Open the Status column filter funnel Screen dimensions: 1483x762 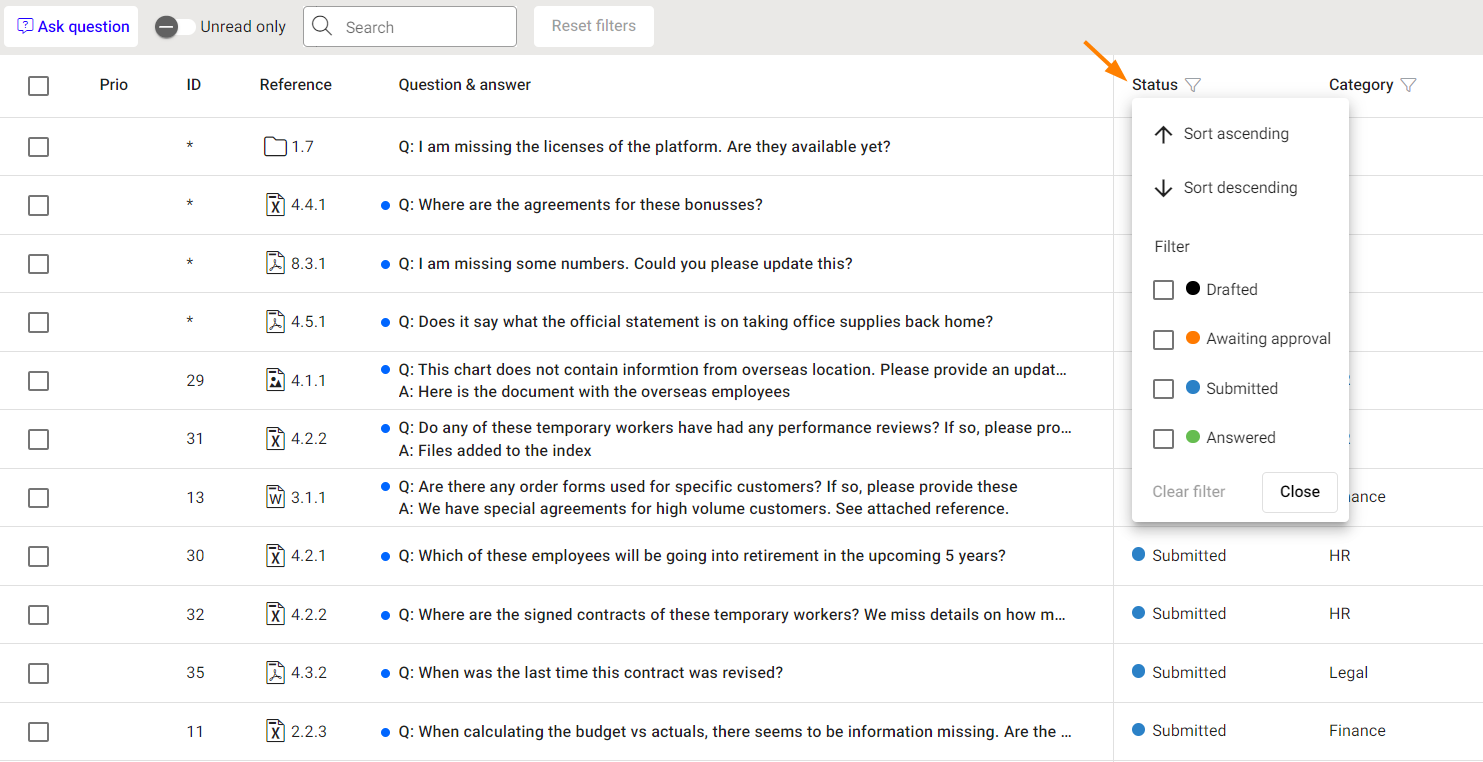coord(1193,85)
